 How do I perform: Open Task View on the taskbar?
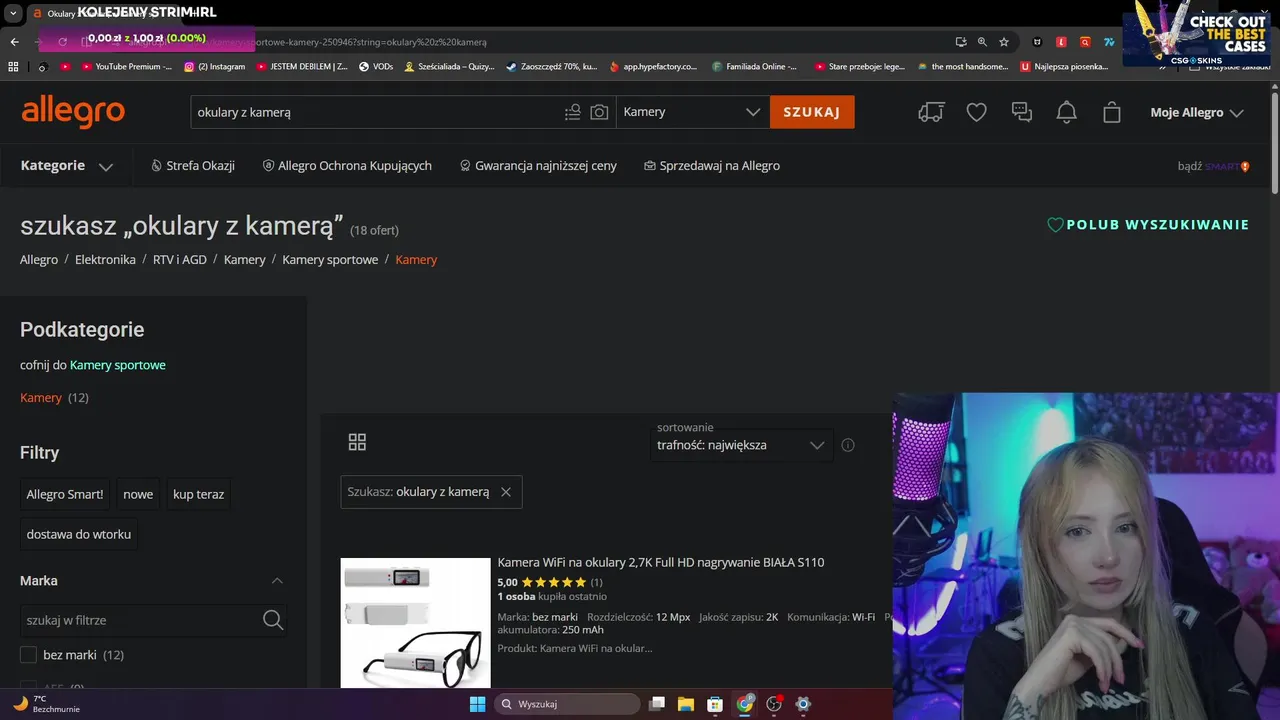(657, 704)
